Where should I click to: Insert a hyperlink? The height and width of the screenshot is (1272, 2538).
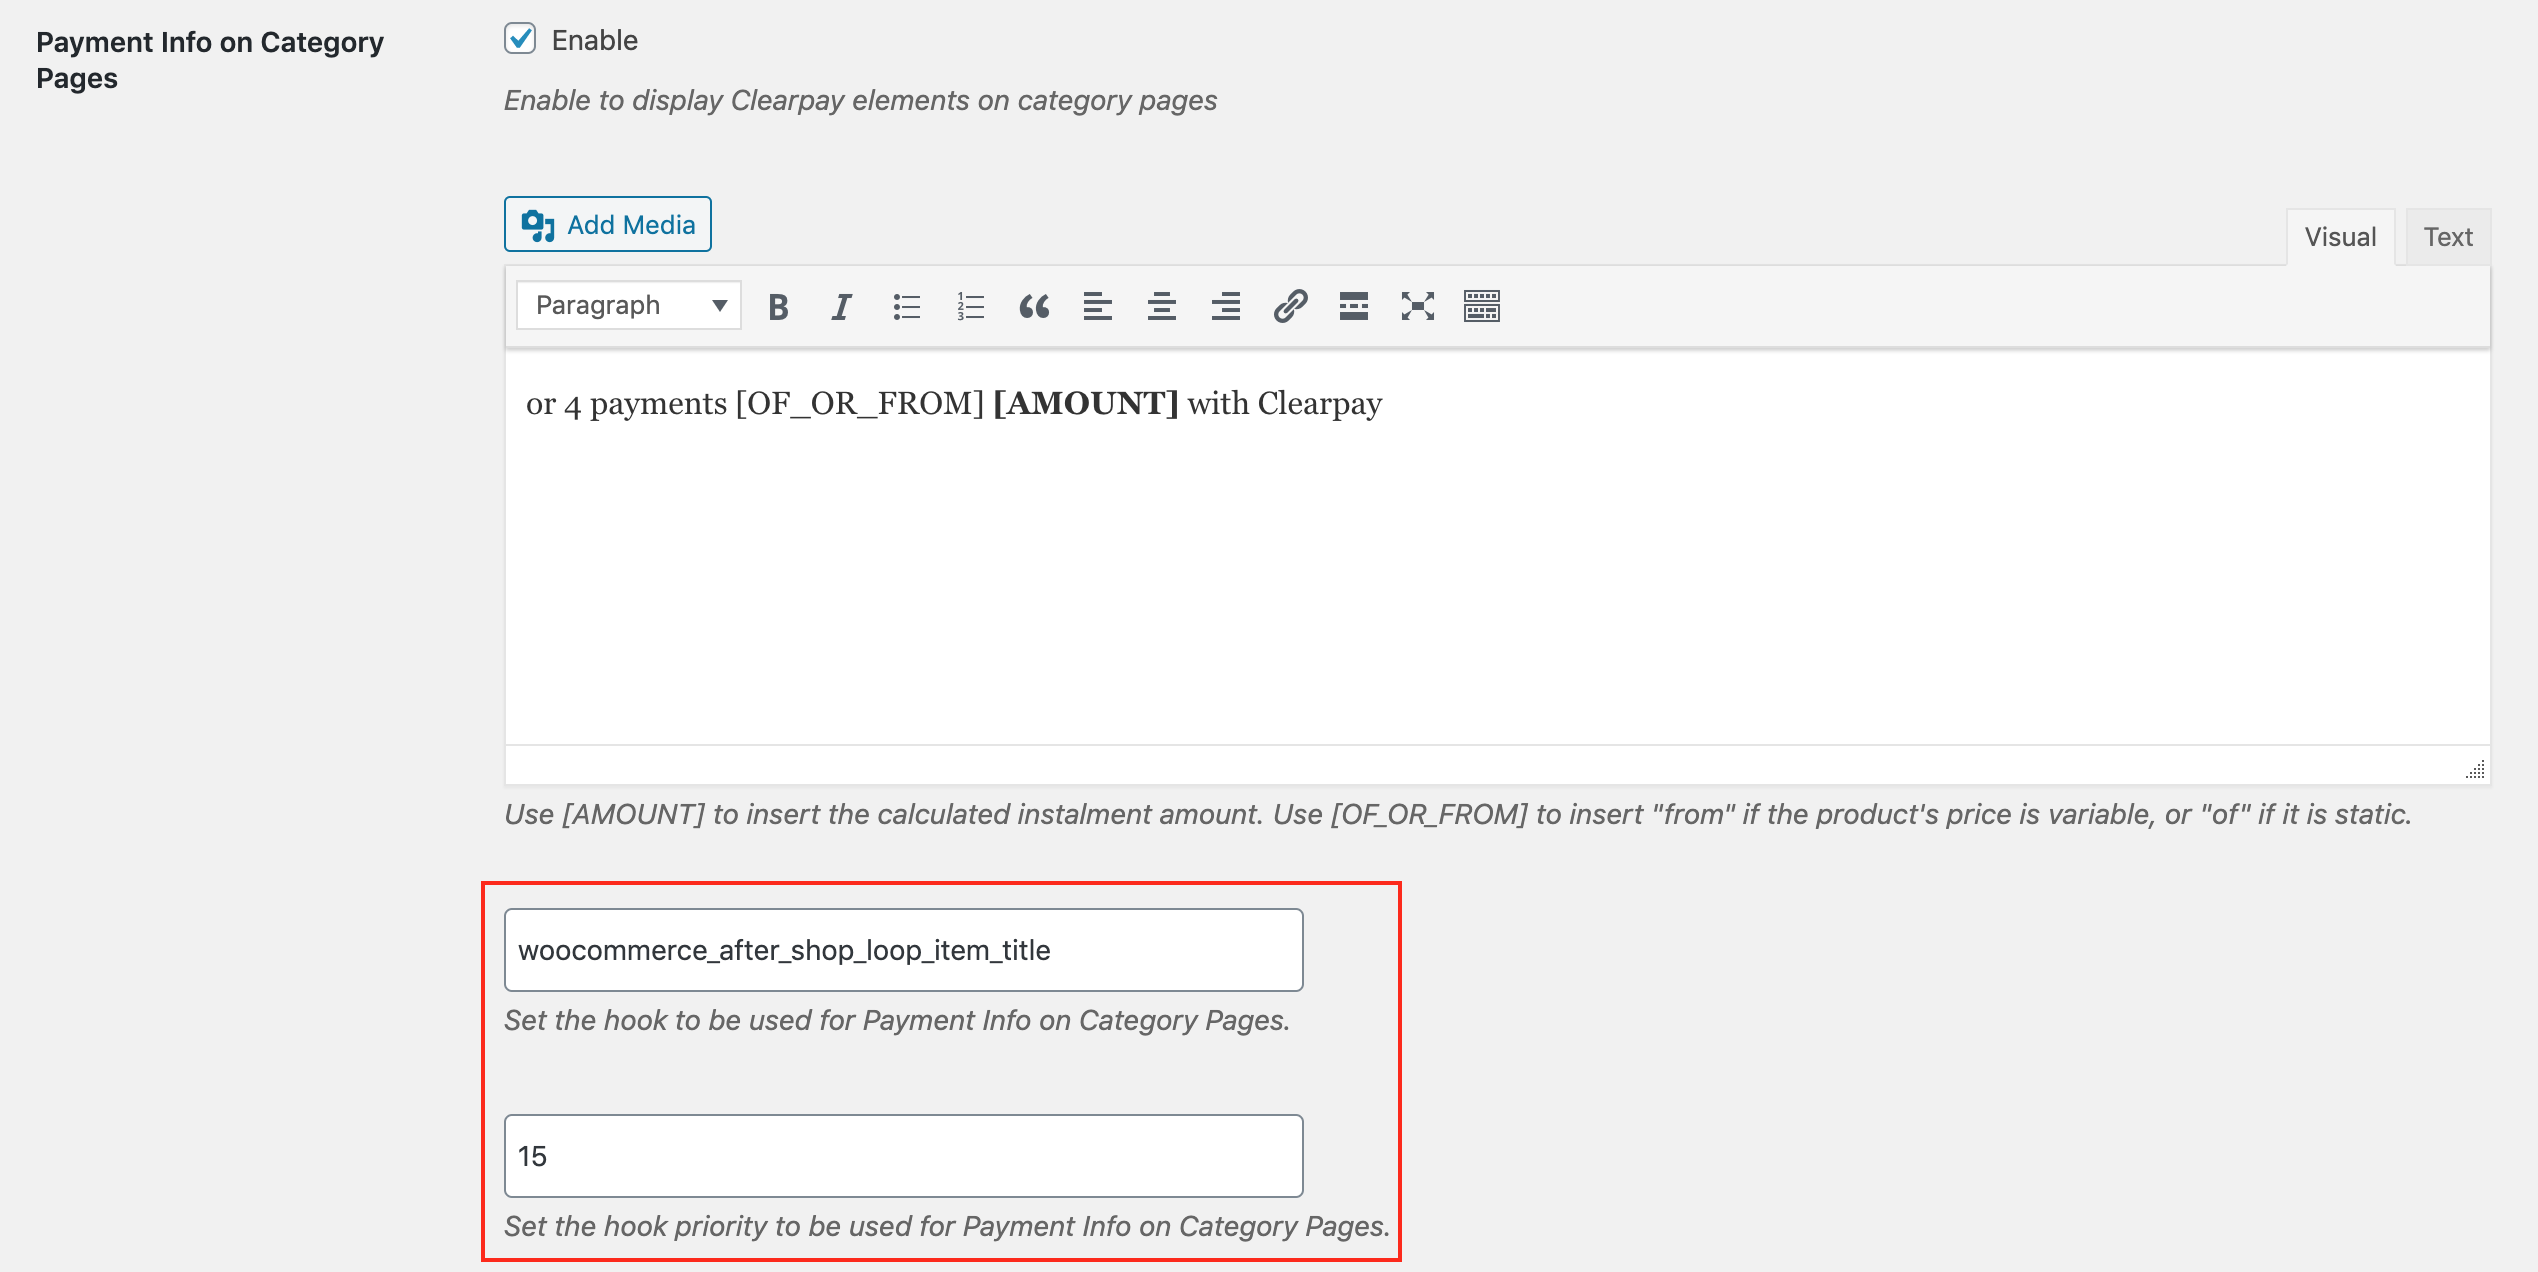coord(1290,307)
